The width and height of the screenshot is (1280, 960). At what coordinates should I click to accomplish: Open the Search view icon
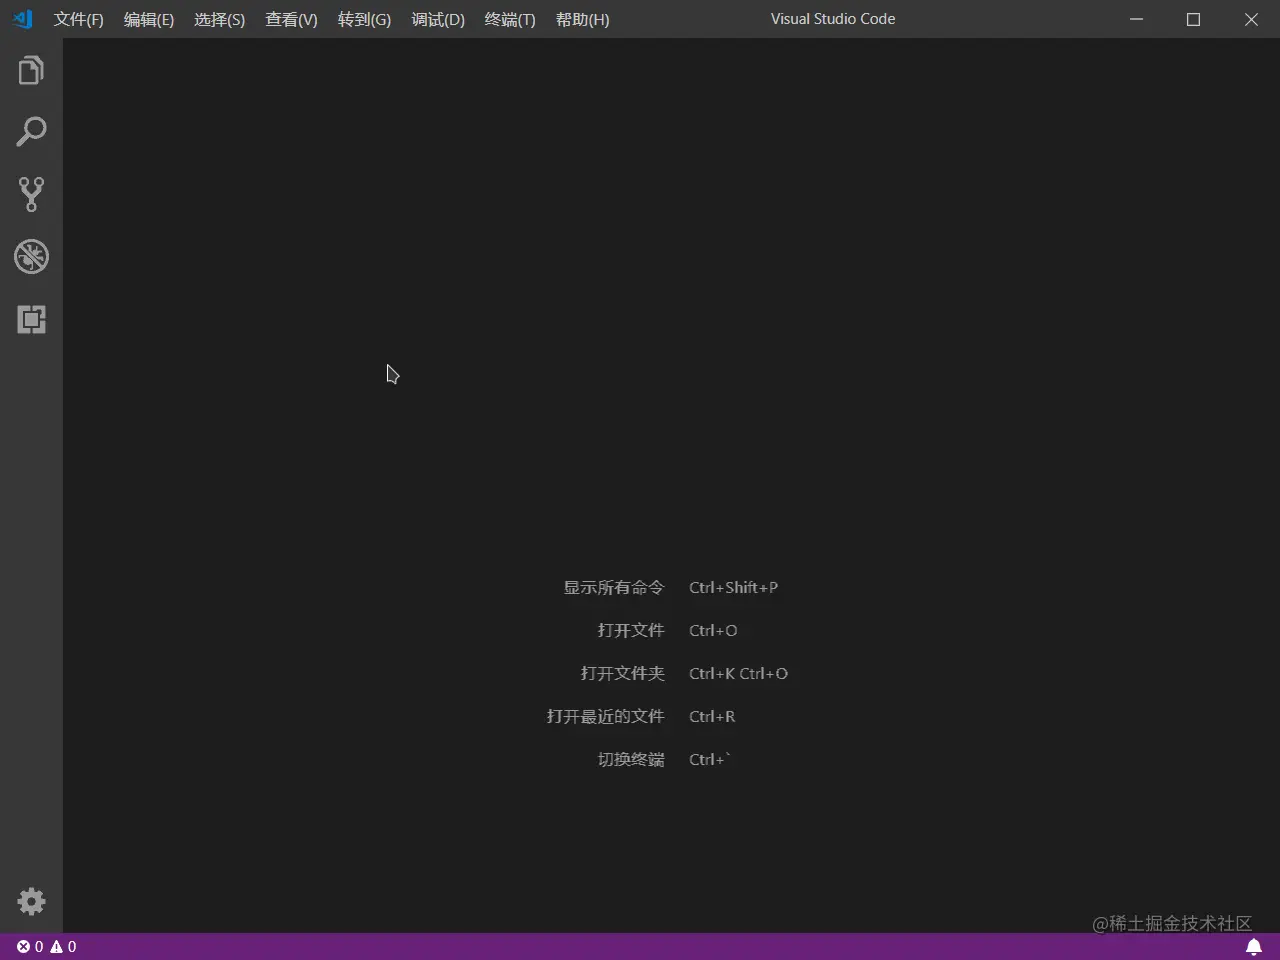(x=31, y=132)
